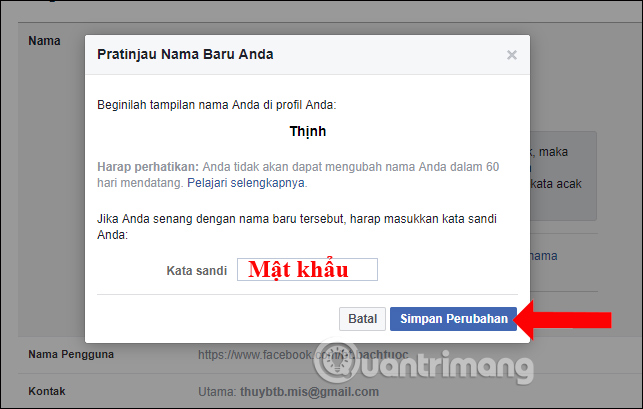This screenshot has width=643, height=409.
Task: Click the Simpan Perubahan button
Action: pos(453,319)
